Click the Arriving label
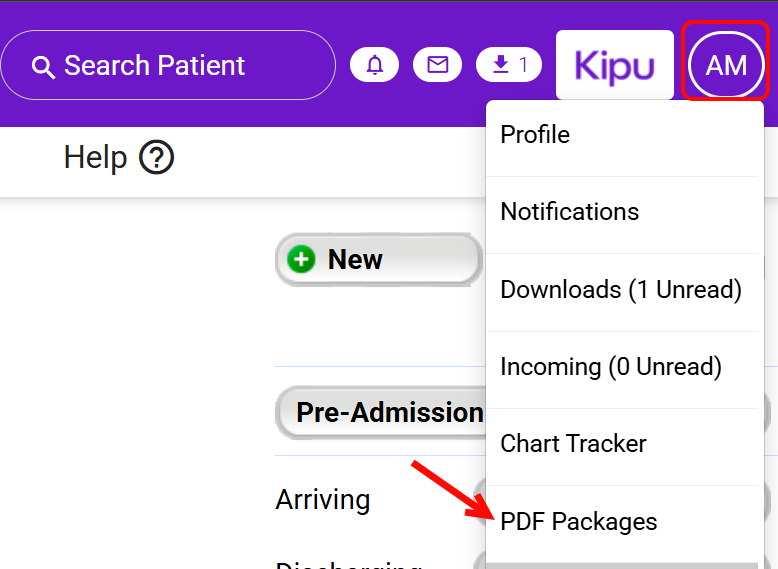778x569 pixels. point(323,499)
